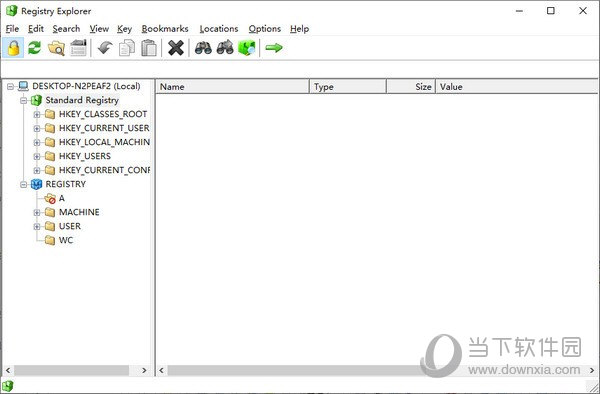
Task: Open the View menu
Action: tap(99, 29)
